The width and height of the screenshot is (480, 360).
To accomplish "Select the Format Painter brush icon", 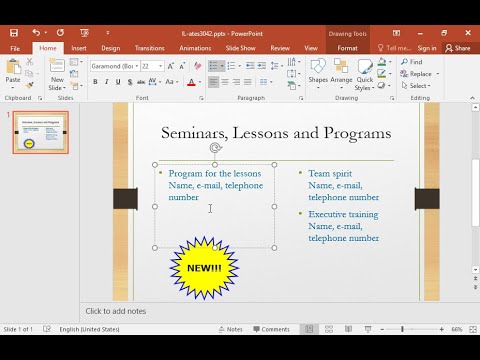I will [30, 86].
